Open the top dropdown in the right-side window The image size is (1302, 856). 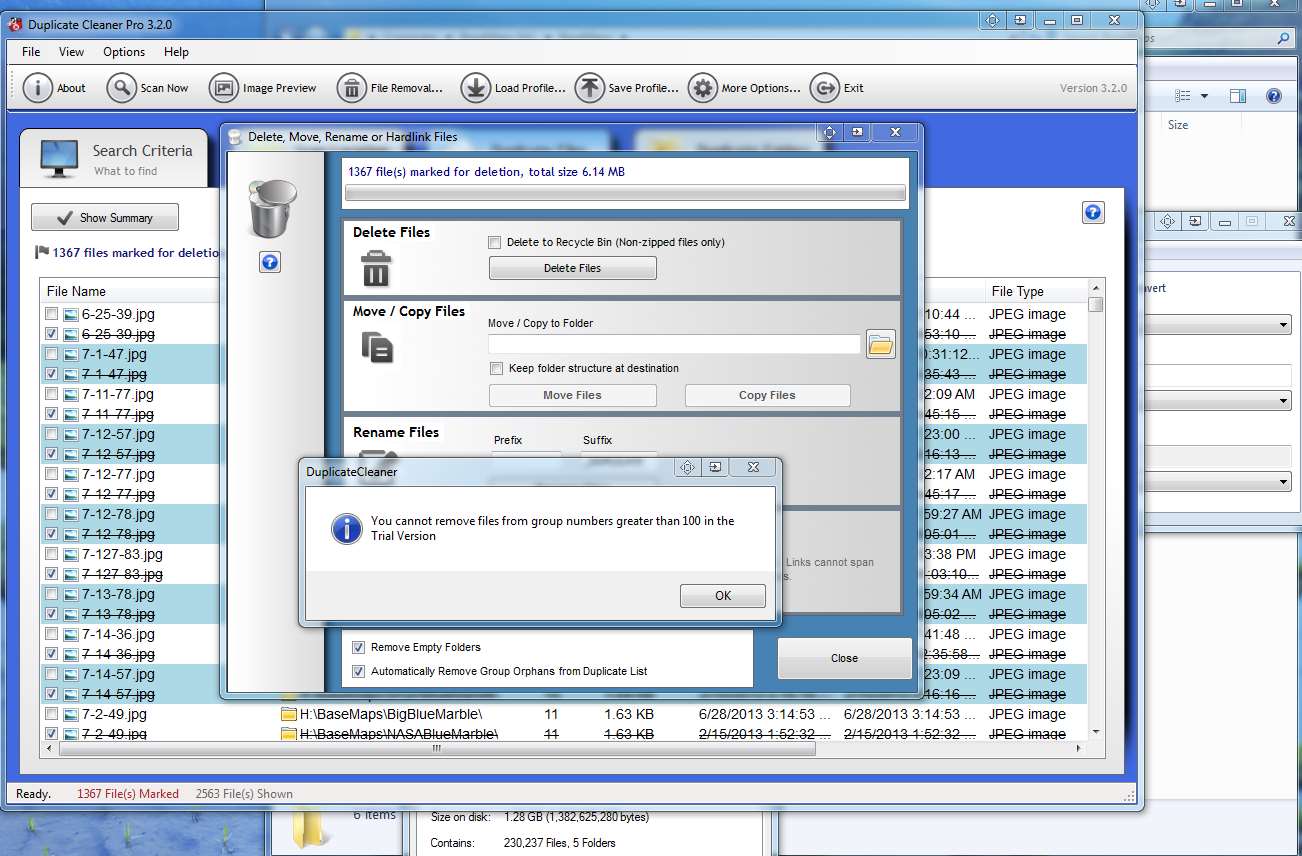click(1283, 325)
